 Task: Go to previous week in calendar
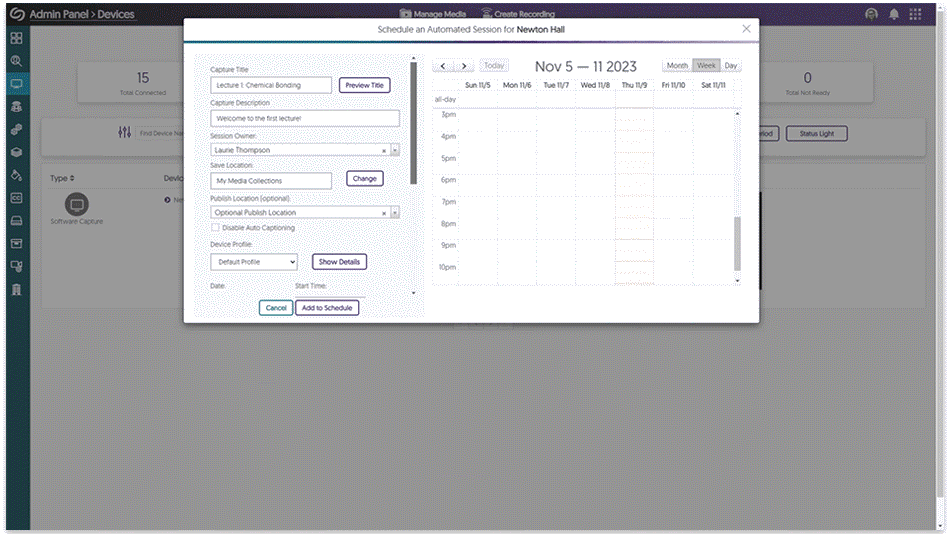click(x=443, y=65)
